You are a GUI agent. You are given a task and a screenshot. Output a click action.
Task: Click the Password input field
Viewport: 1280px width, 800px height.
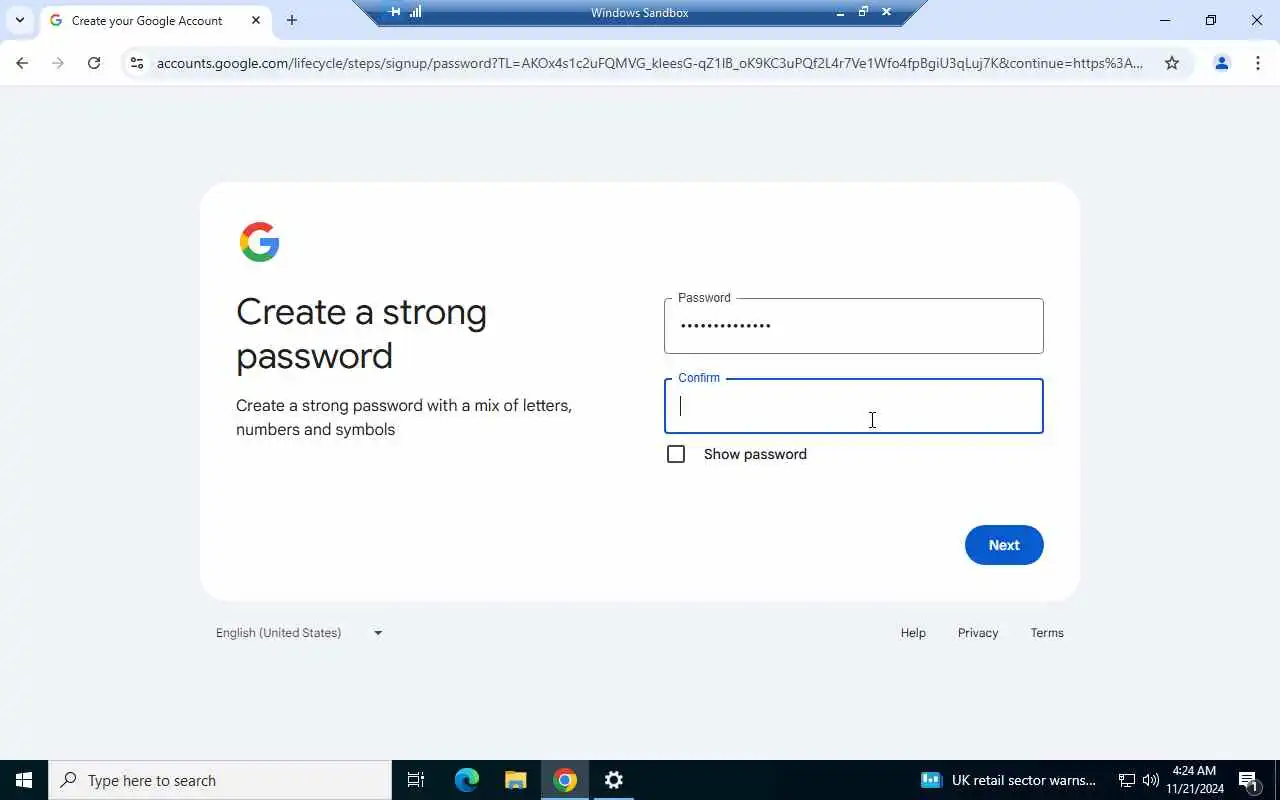(x=854, y=326)
